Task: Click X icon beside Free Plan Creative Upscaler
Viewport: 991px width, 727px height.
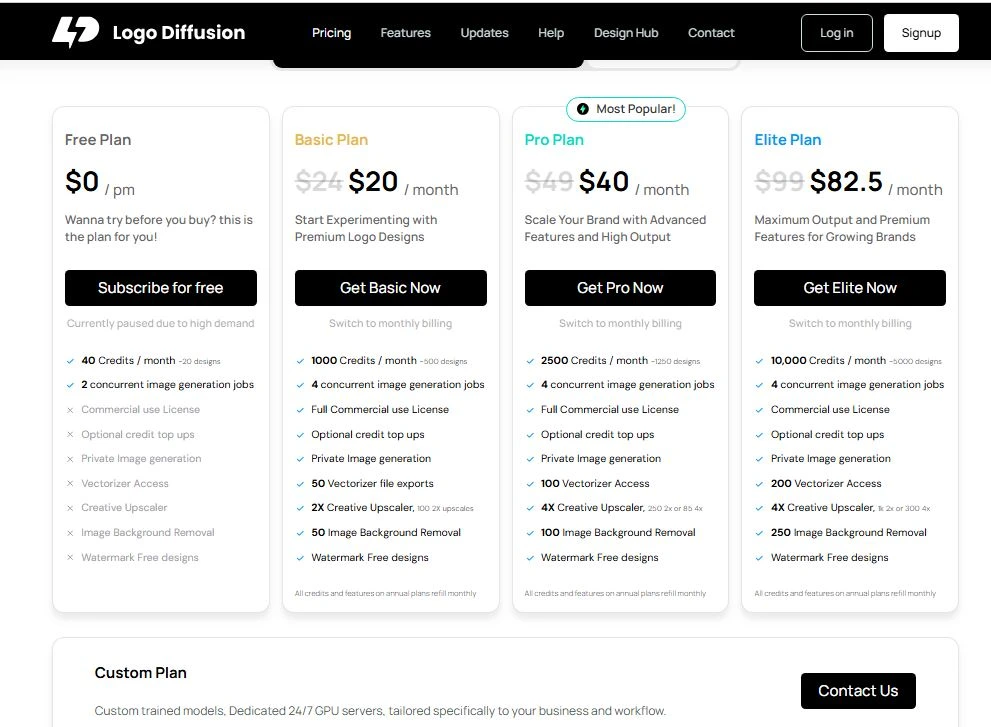Action: point(70,508)
